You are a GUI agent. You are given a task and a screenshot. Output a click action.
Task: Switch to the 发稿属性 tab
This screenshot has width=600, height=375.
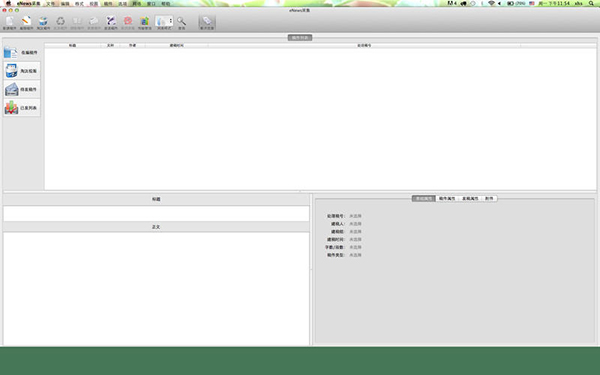coord(470,199)
